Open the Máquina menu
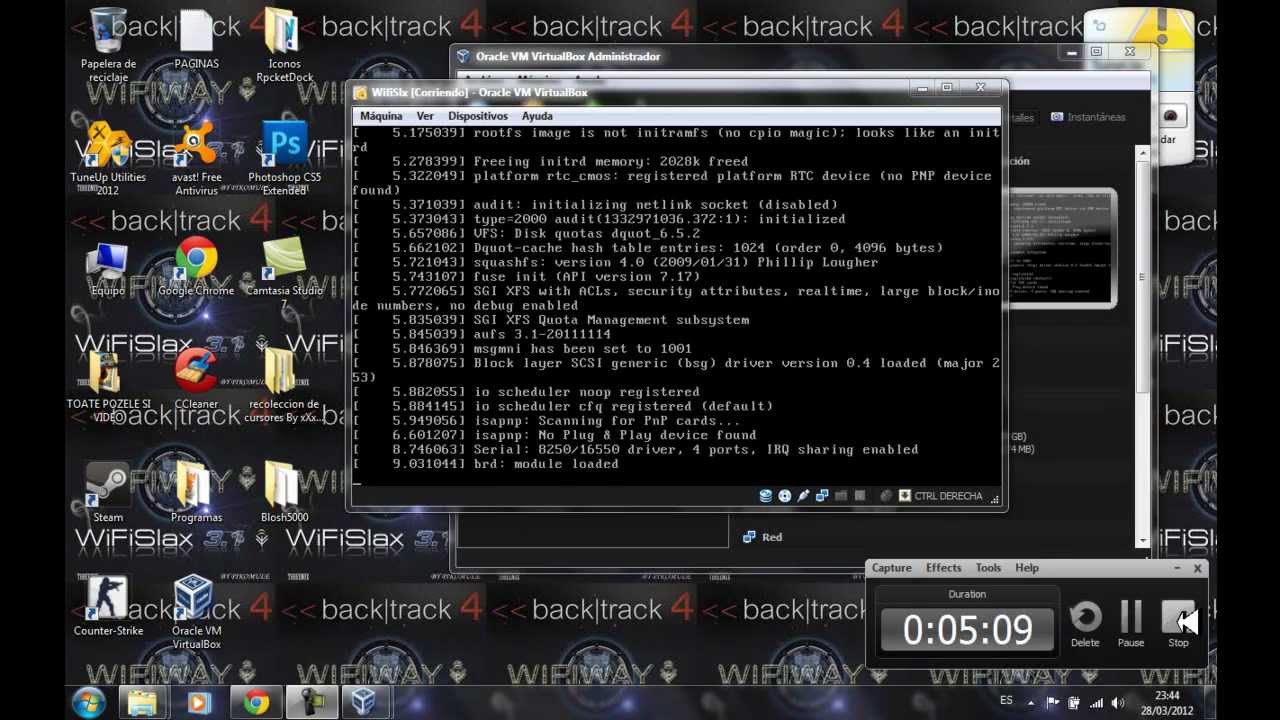The image size is (1280, 720). point(381,116)
